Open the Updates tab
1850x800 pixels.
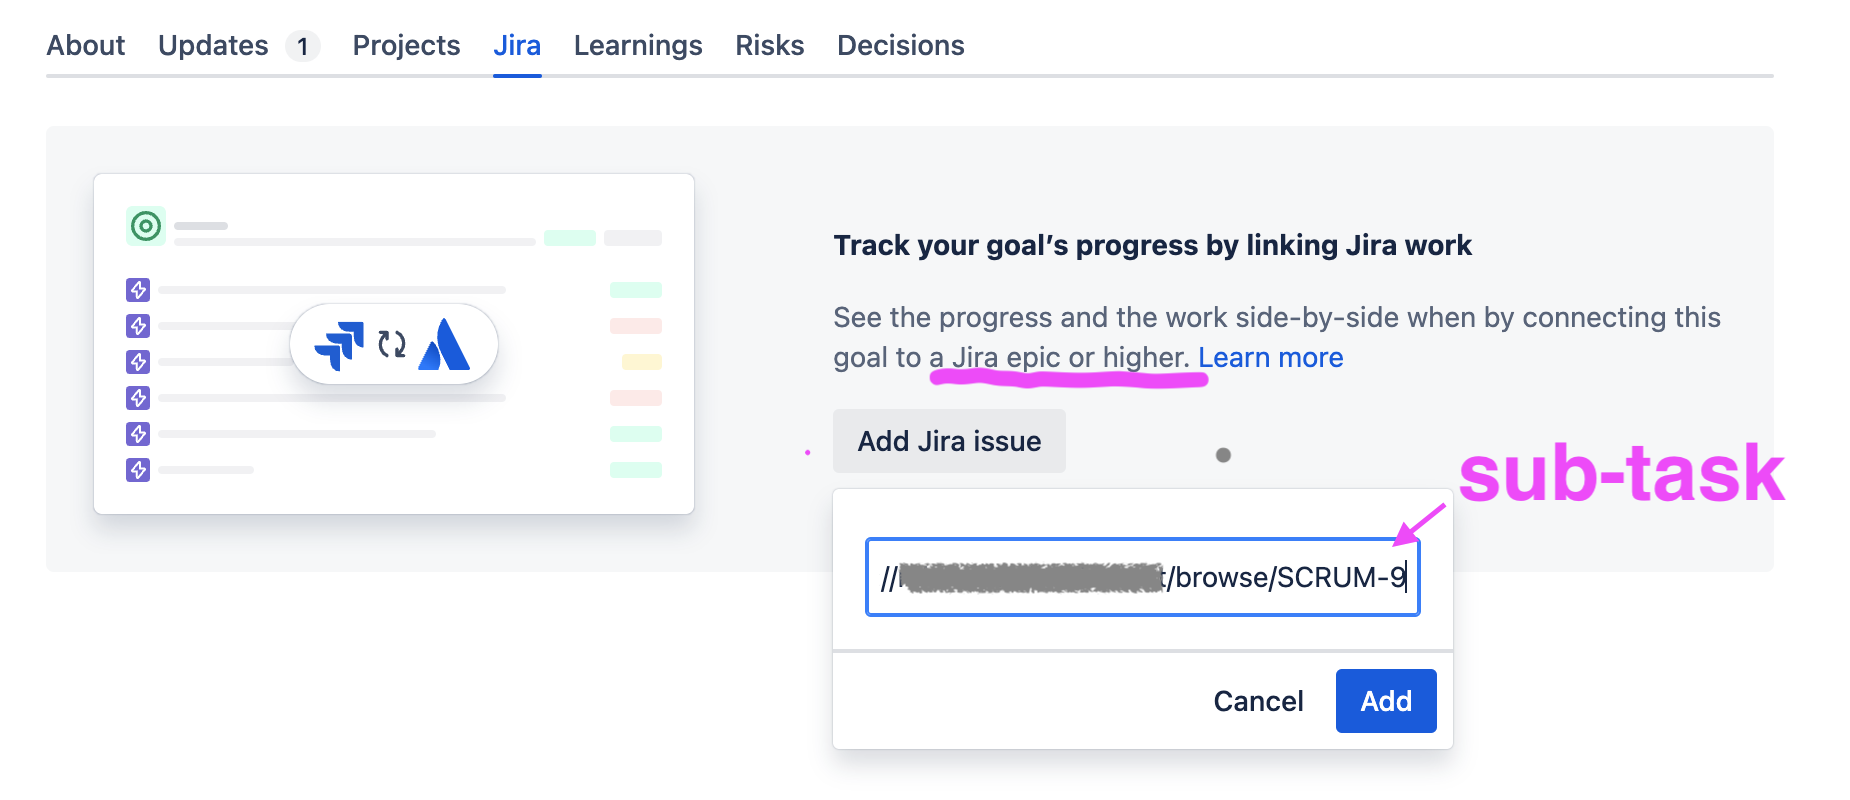click(x=212, y=45)
